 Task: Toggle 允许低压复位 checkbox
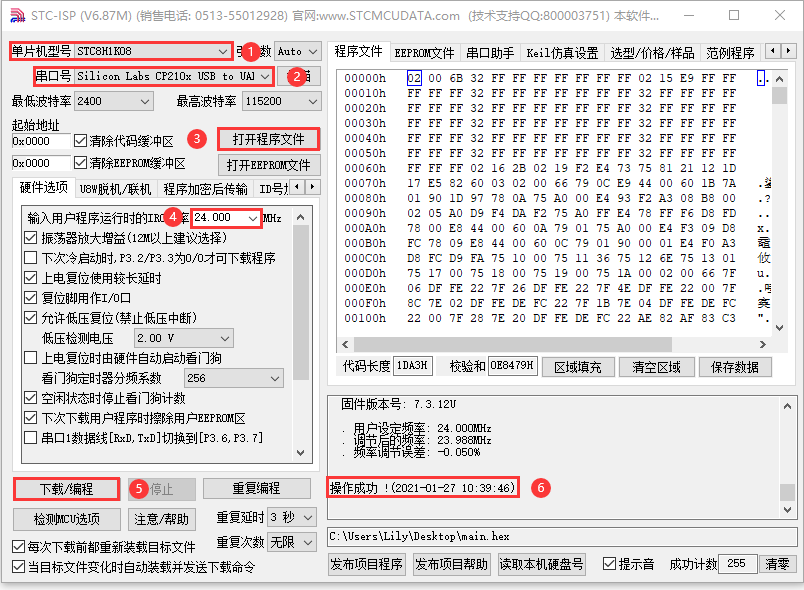click(x=31, y=317)
